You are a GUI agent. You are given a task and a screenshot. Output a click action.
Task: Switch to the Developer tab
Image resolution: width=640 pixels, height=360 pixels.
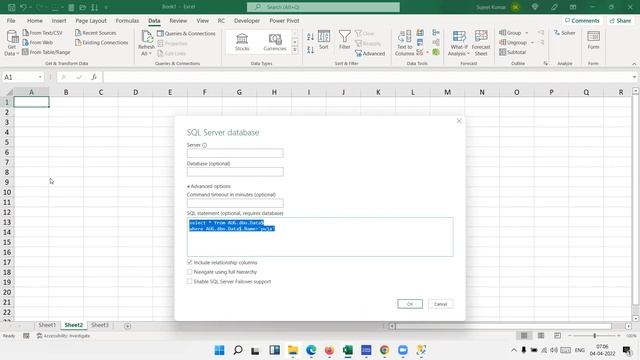pyautogui.click(x=247, y=20)
